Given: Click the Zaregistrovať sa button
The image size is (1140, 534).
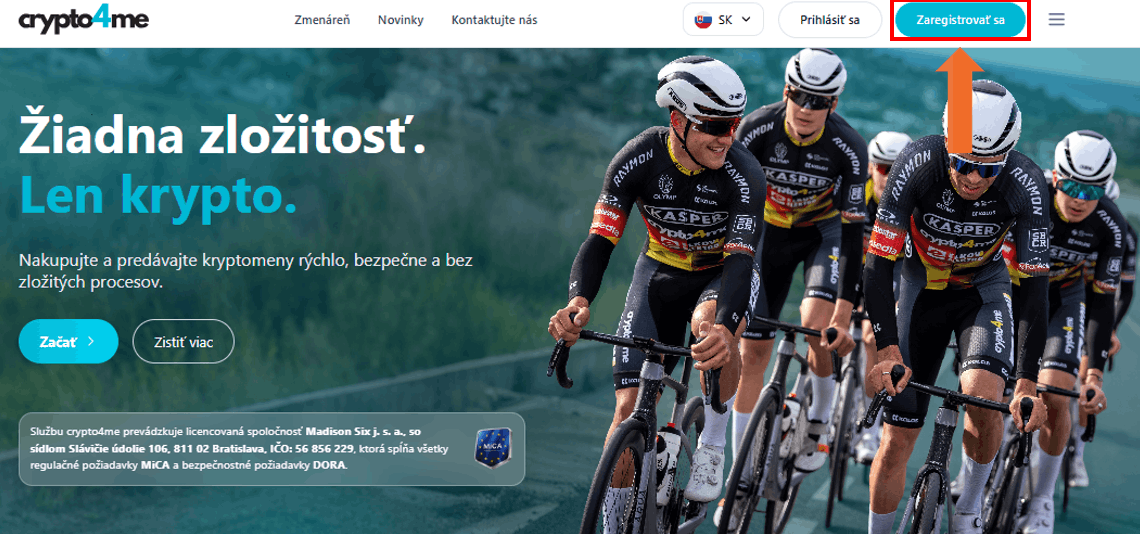Looking at the screenshot, I should pos(960,20).
